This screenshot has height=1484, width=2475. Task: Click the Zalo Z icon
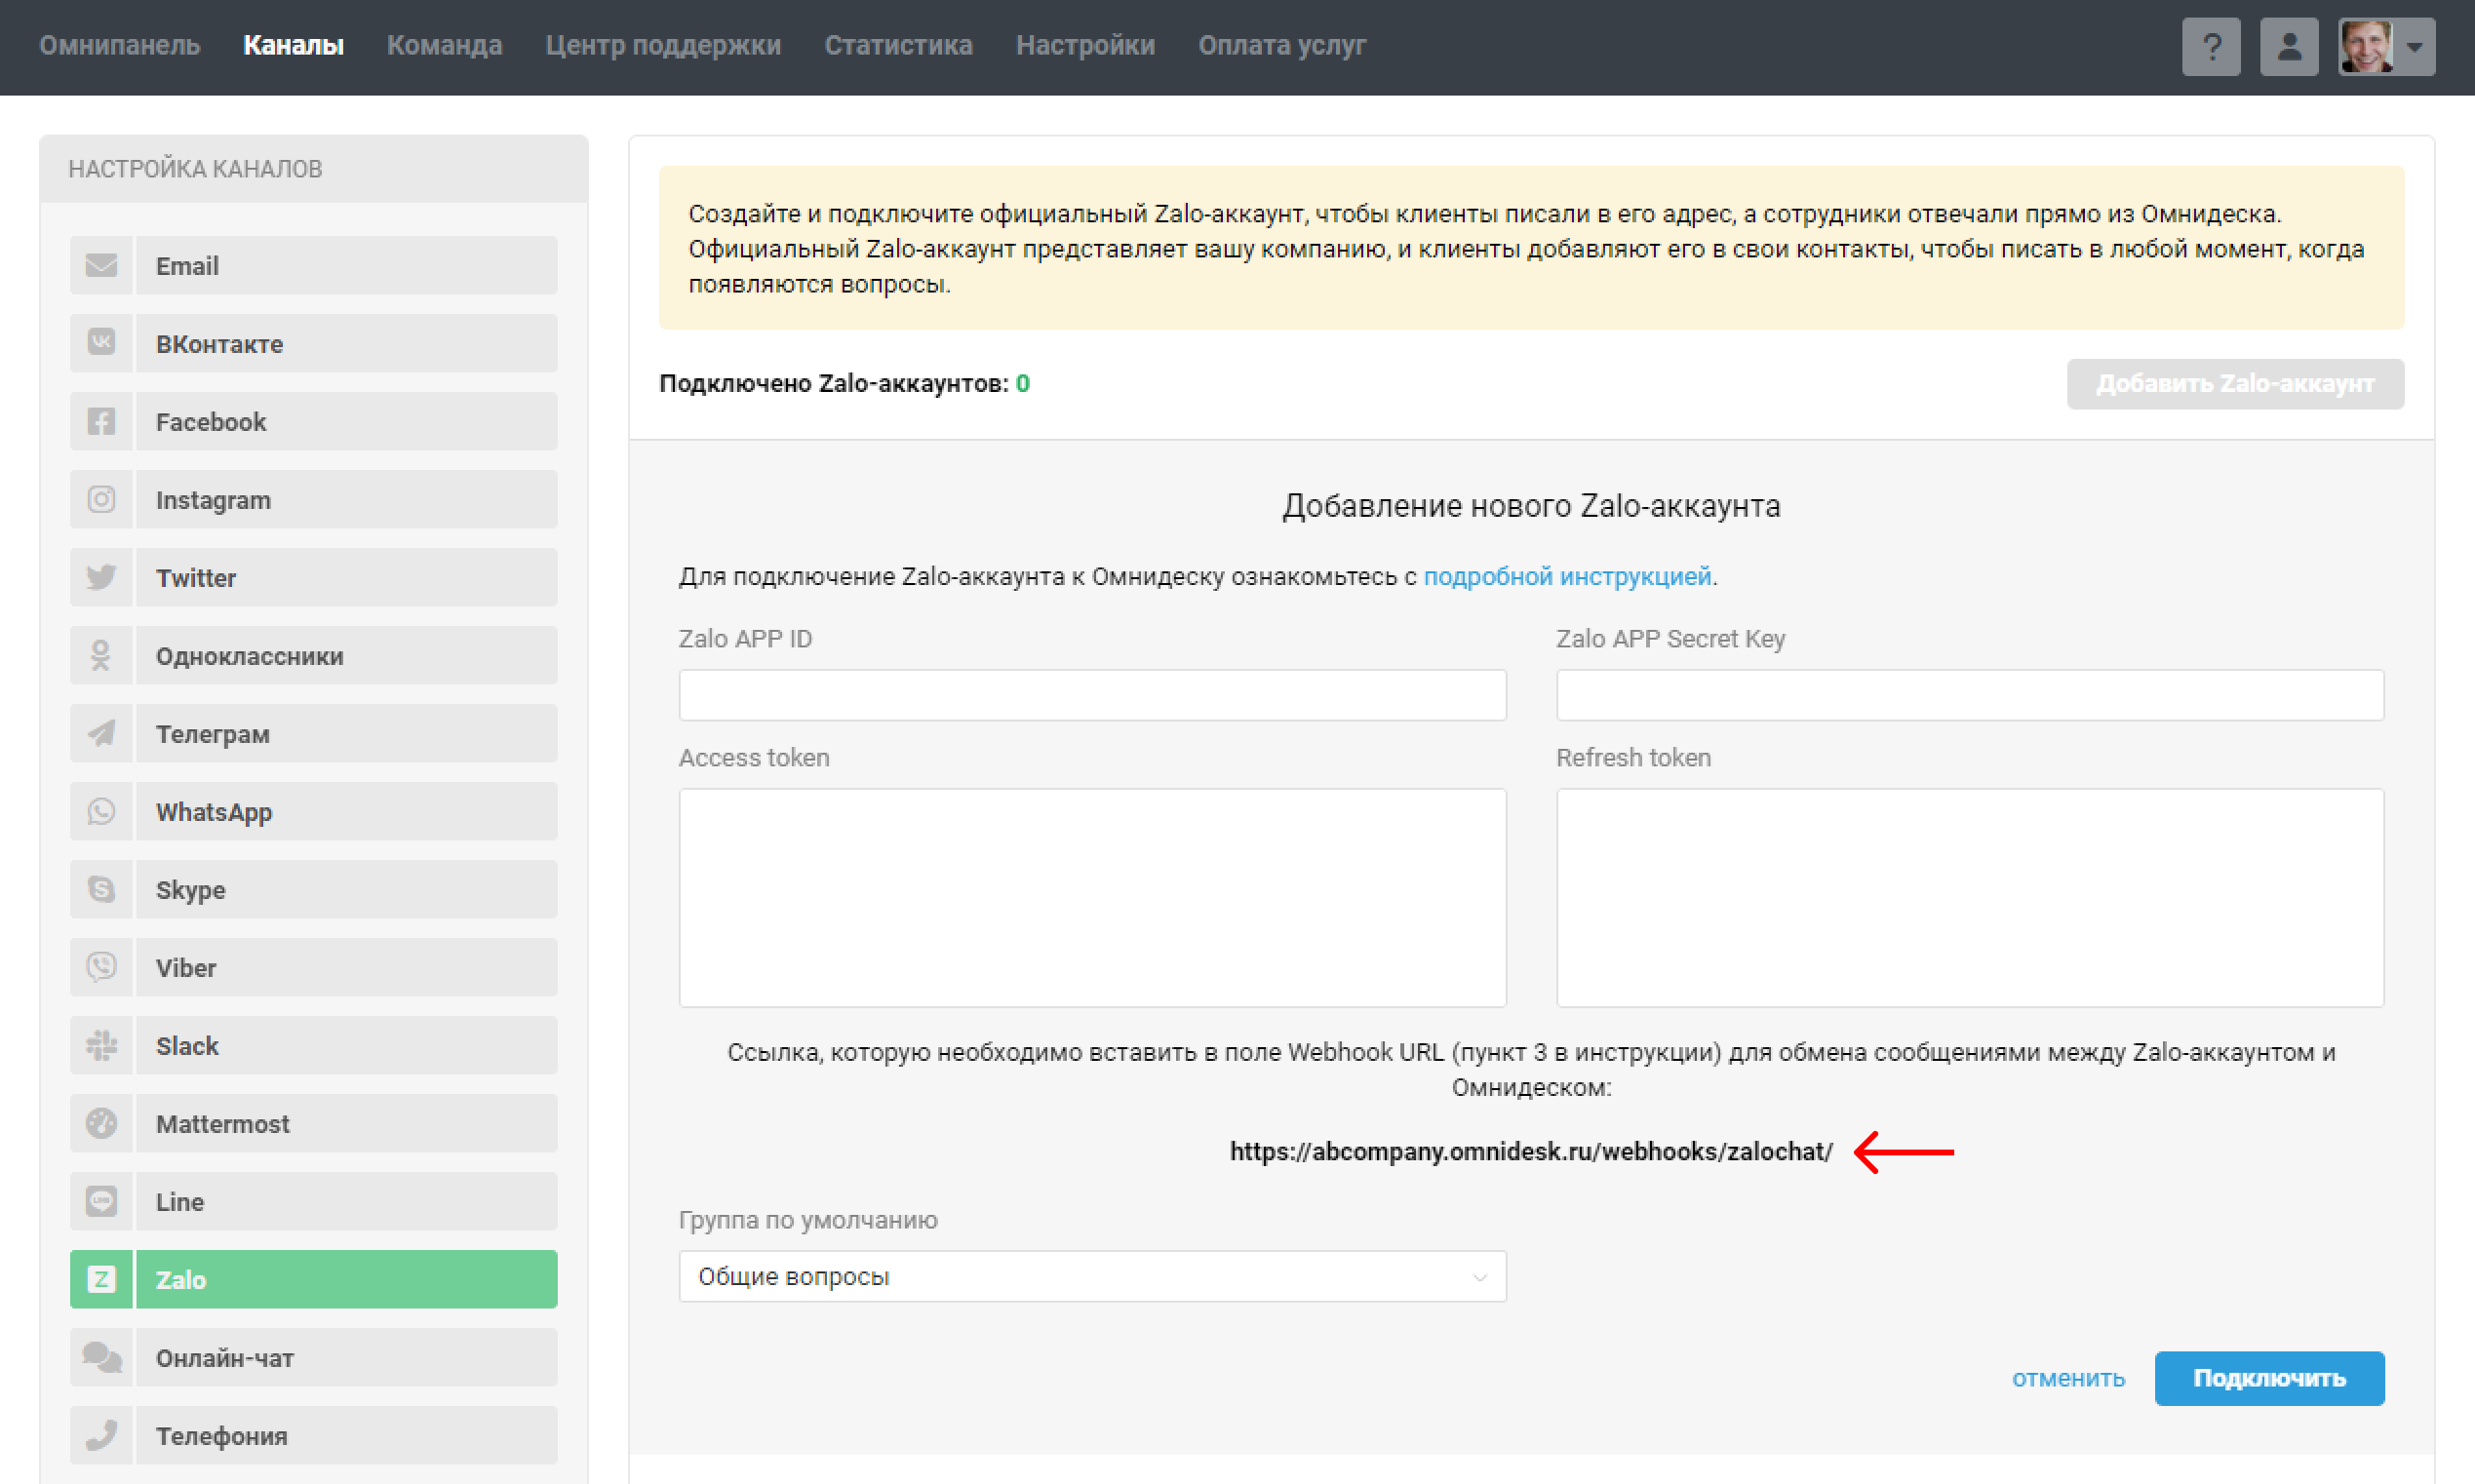click(101, 1279)
